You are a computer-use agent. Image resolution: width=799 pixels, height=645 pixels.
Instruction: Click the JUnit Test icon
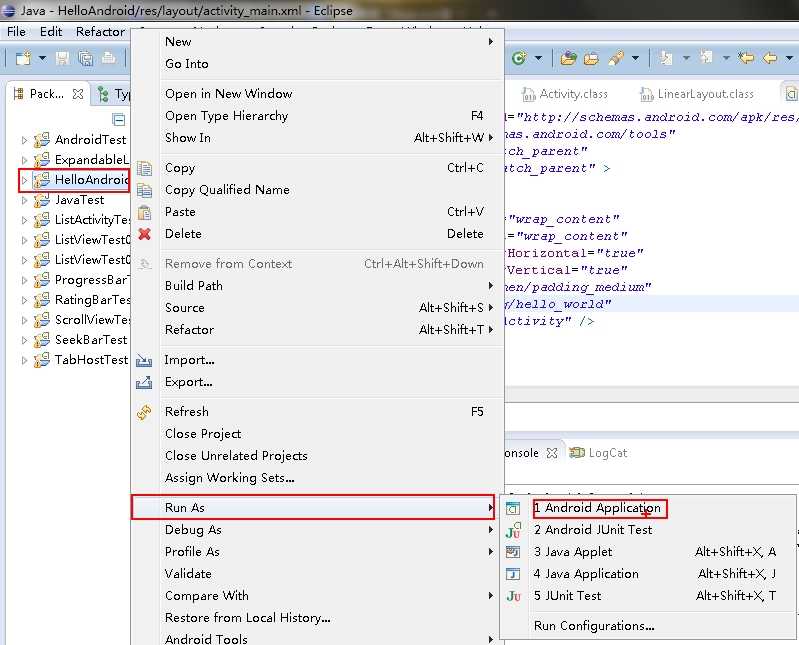pyautogui.click(x=513, y=596)
